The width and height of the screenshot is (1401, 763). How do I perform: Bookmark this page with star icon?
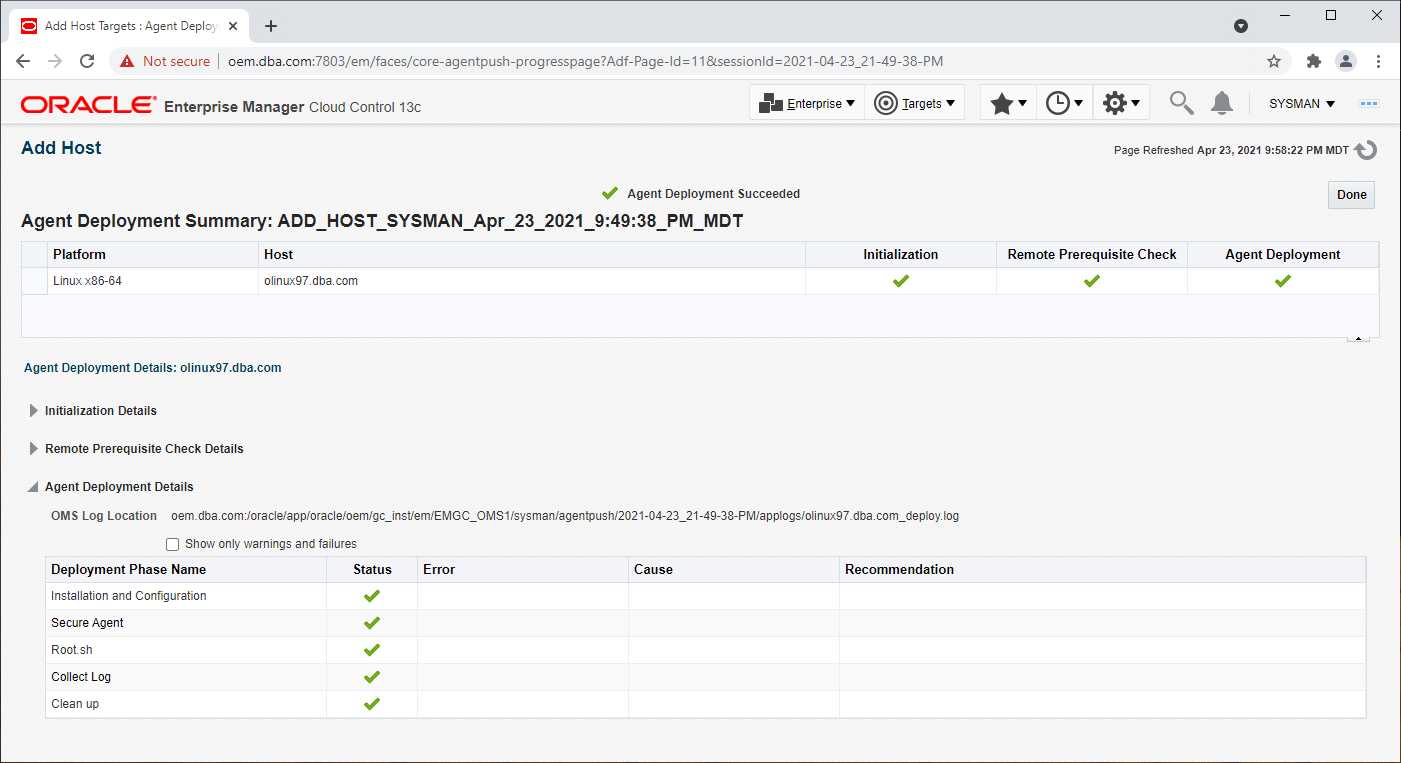pyautogui.click(x=1274, y=61)
